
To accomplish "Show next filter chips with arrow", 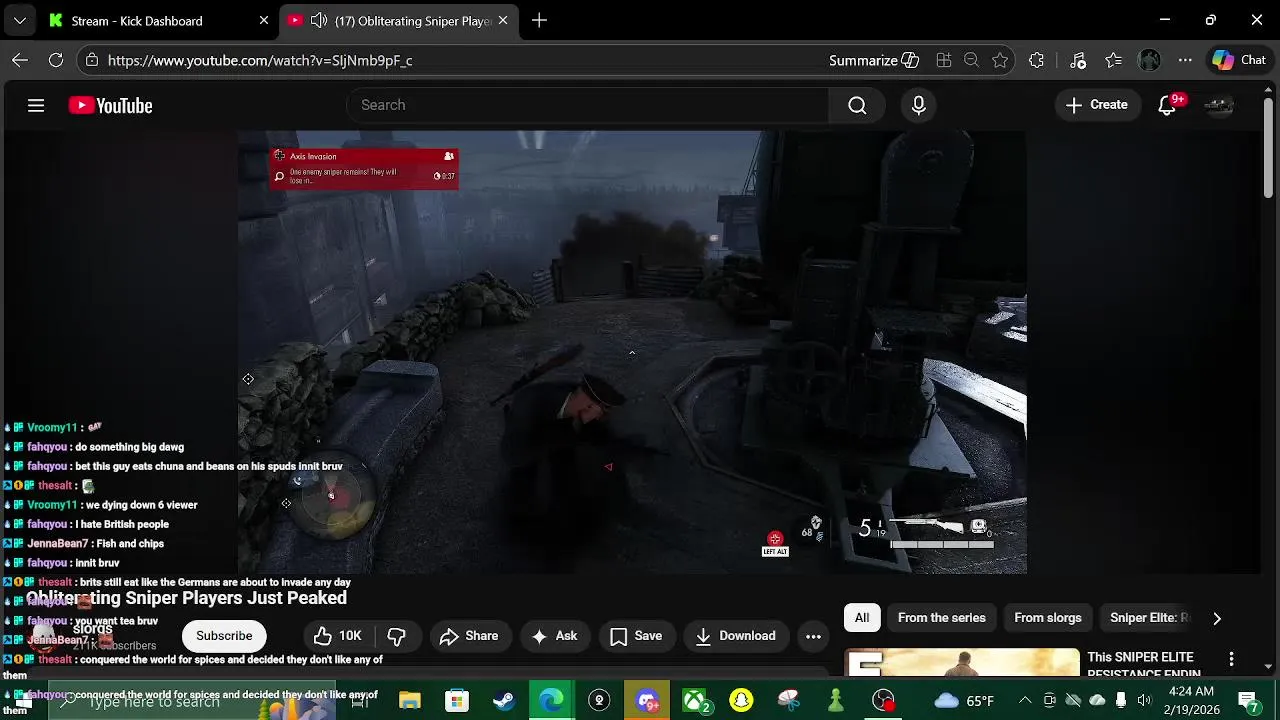I will (1217, 618).
